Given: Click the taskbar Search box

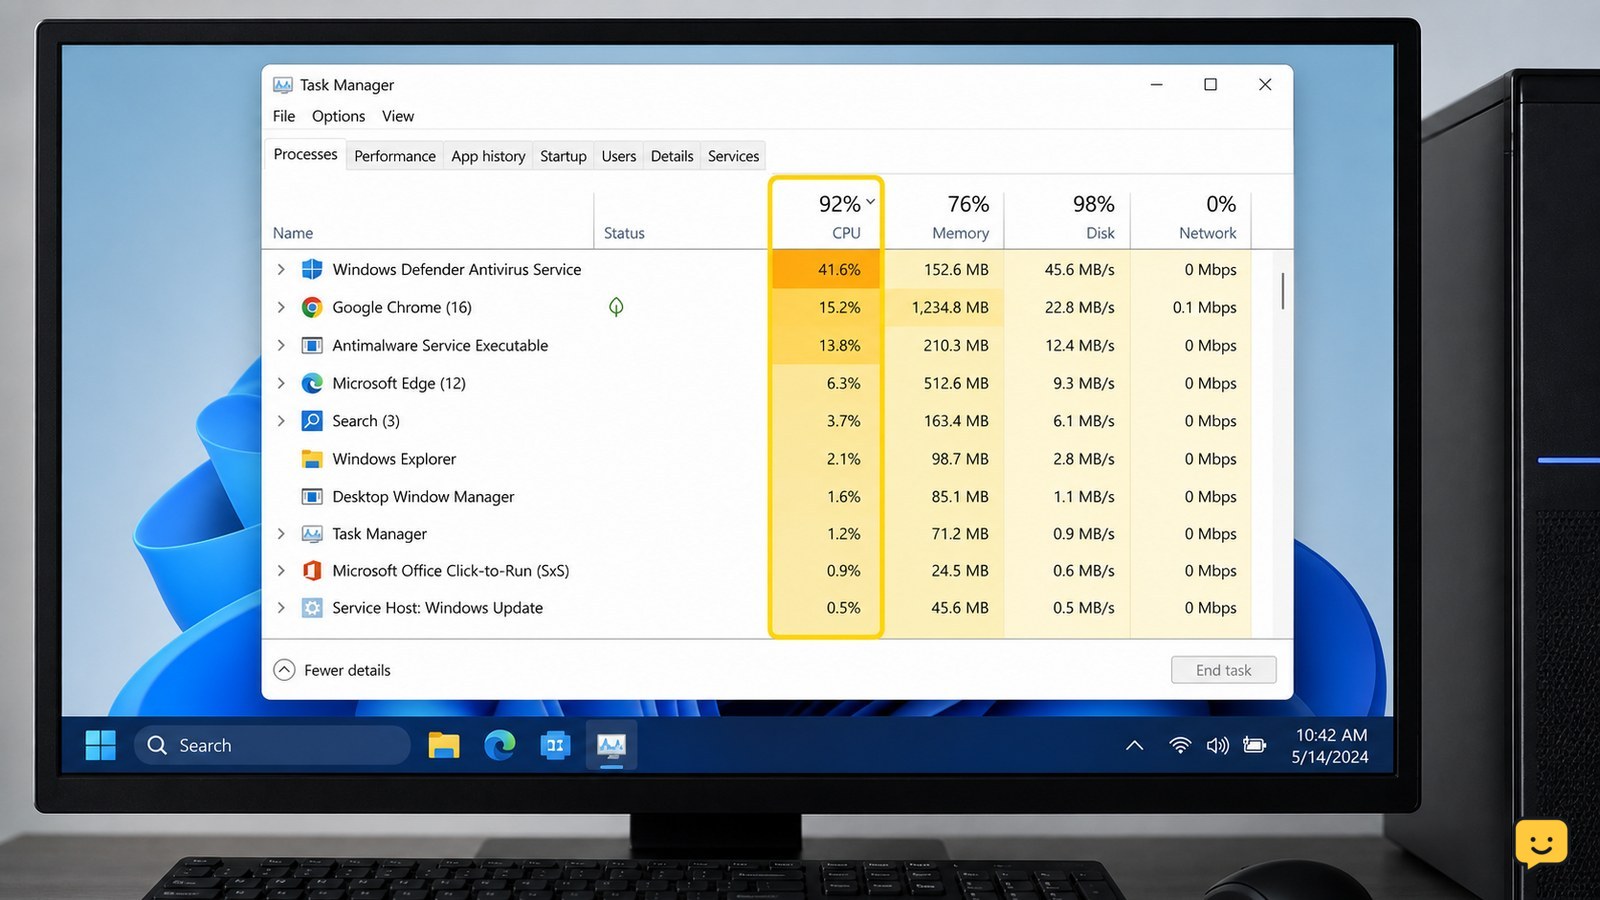Looking at the screenshot, I should click(x=272, y=745).
